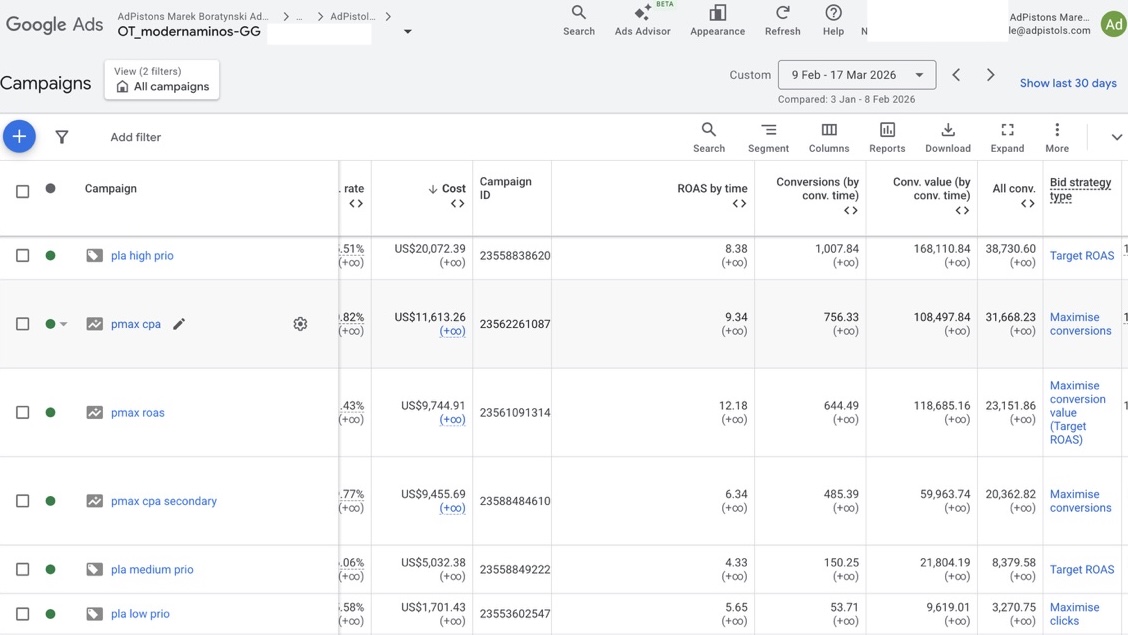Image resolution: width=1128 pixels, height=635 pixels.
Task: Tick the pmax cpa secondary checkbox
Action: 22,501
